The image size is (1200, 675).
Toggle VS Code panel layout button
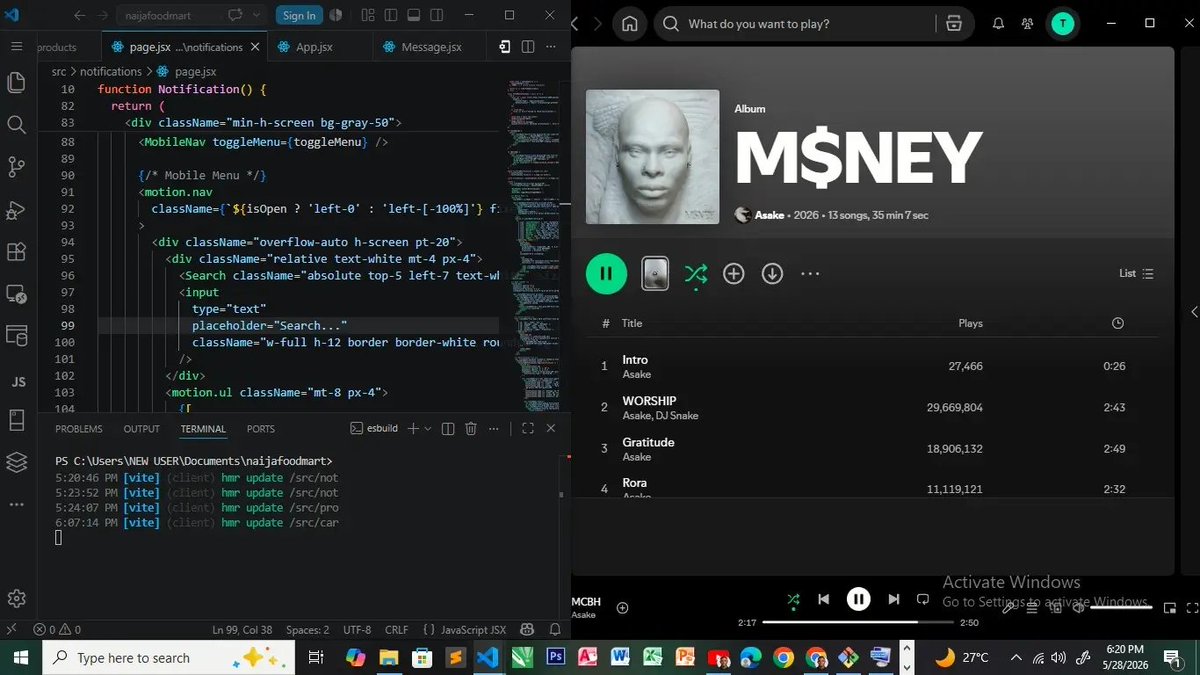pyautogui.click(x=413, y=15)
